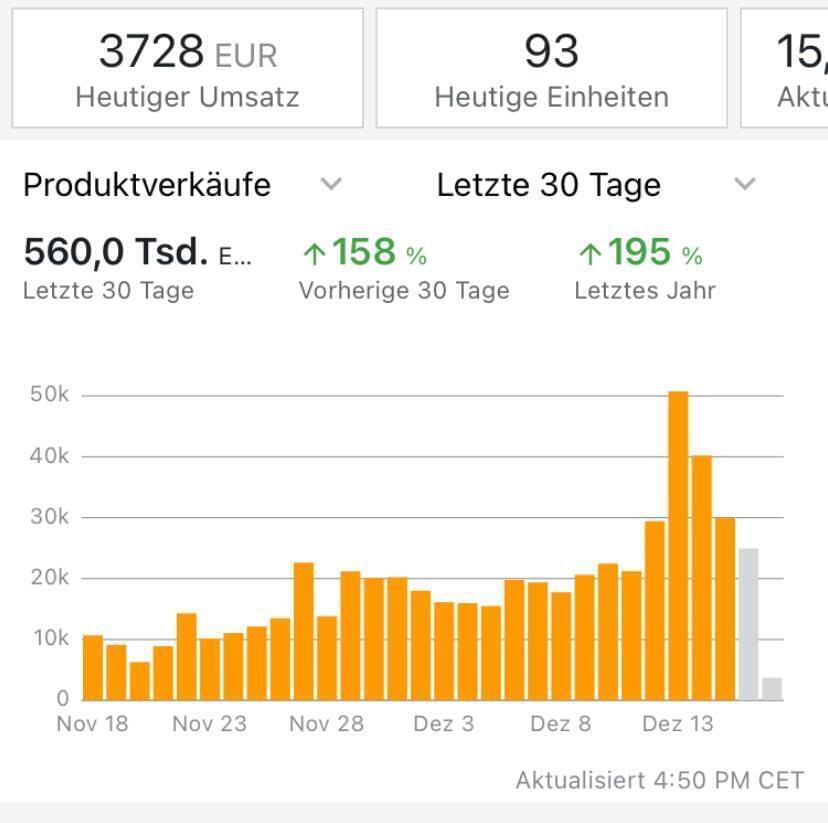828x823 pixels.
Task: Click the Nov 28 axis label
Action: tap(326, 724)
